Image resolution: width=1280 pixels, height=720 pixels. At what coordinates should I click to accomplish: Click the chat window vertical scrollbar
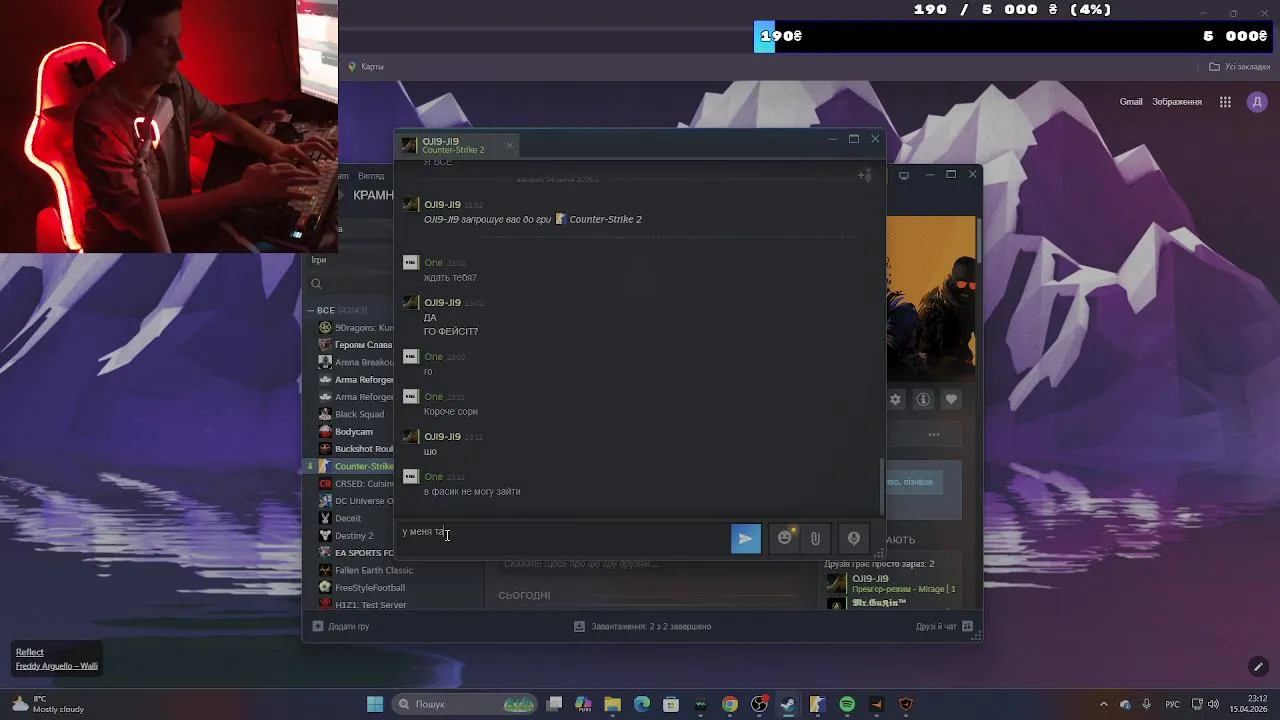pyautogui.click(x=881, y=485)
